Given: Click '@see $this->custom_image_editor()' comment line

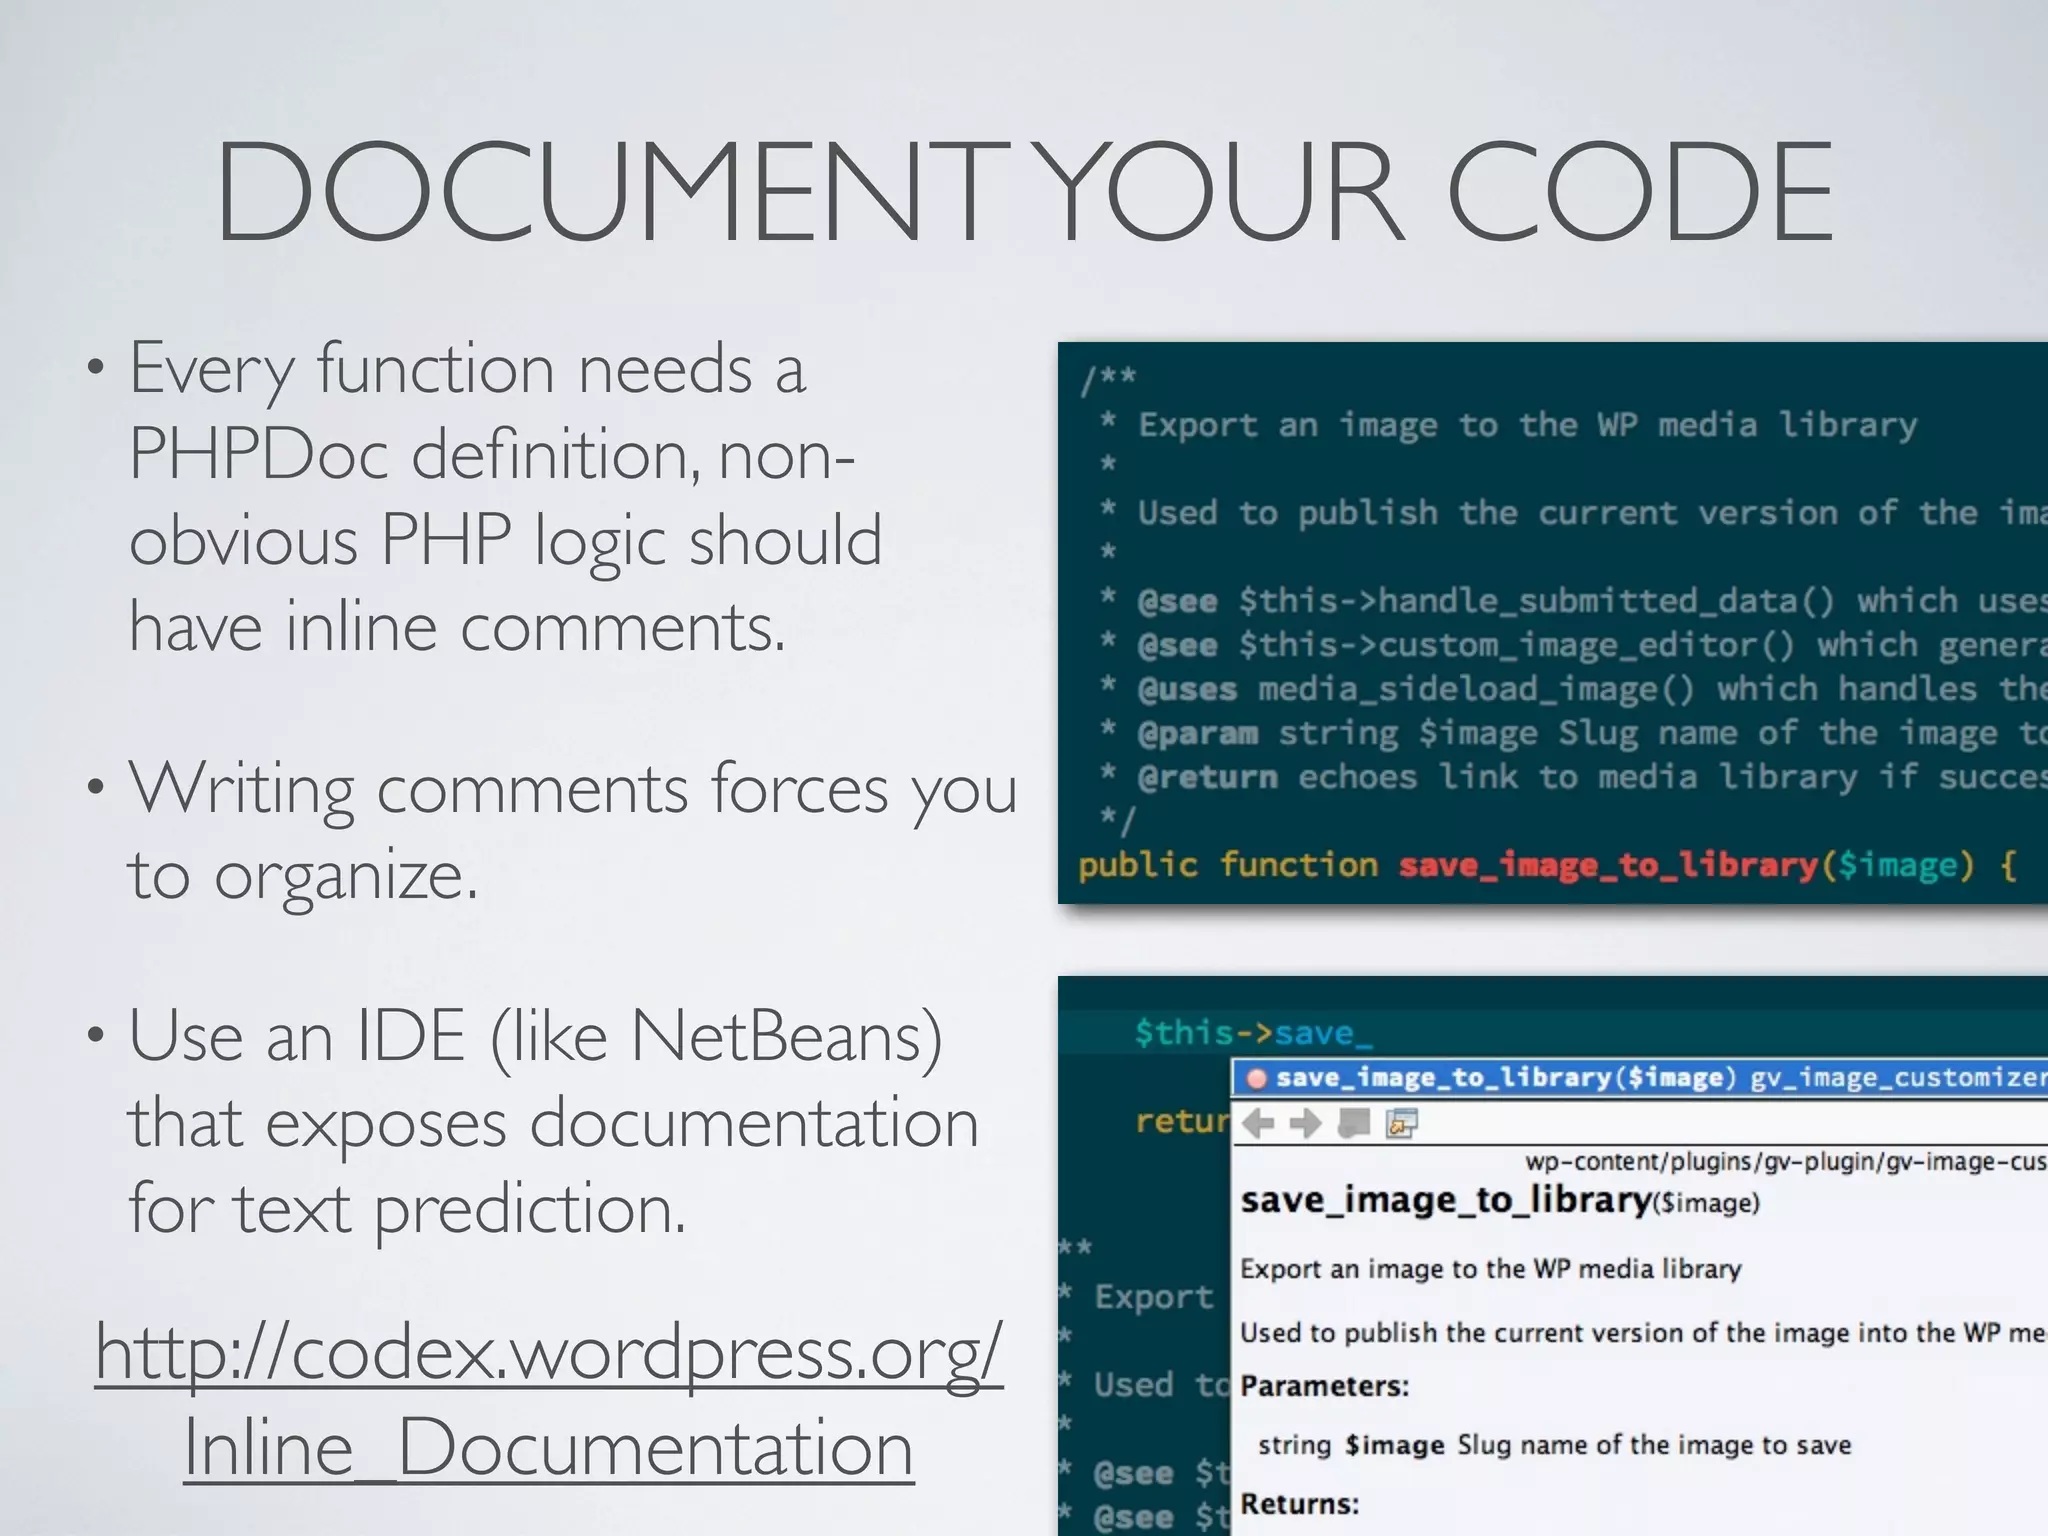Looking at the screenshot, I should pyautogui.click(x=1573, y=645).
